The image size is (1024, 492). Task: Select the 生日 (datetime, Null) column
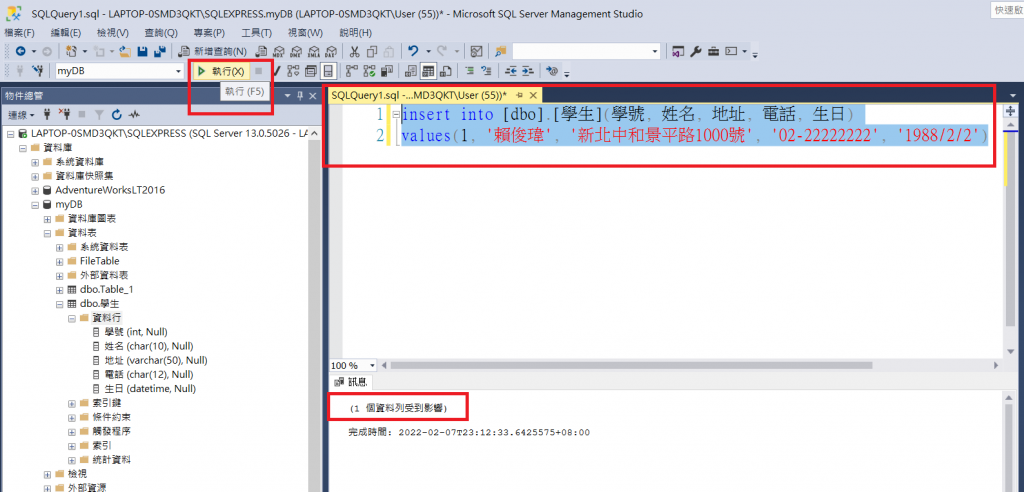click(x=144, y=388)
